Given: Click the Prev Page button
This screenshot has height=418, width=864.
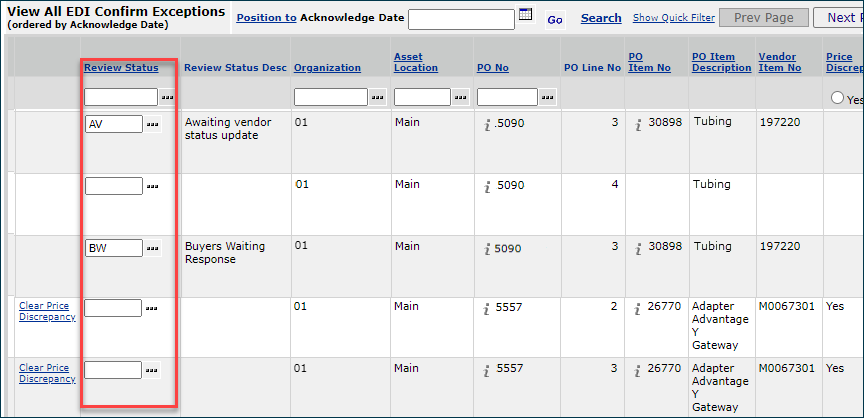Looking at the screenshot, I should [763, 18].
